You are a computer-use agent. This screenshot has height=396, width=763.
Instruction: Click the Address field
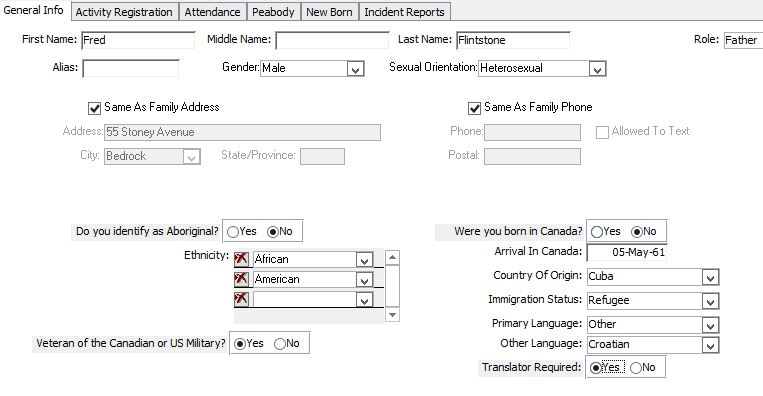click(242, 132)
